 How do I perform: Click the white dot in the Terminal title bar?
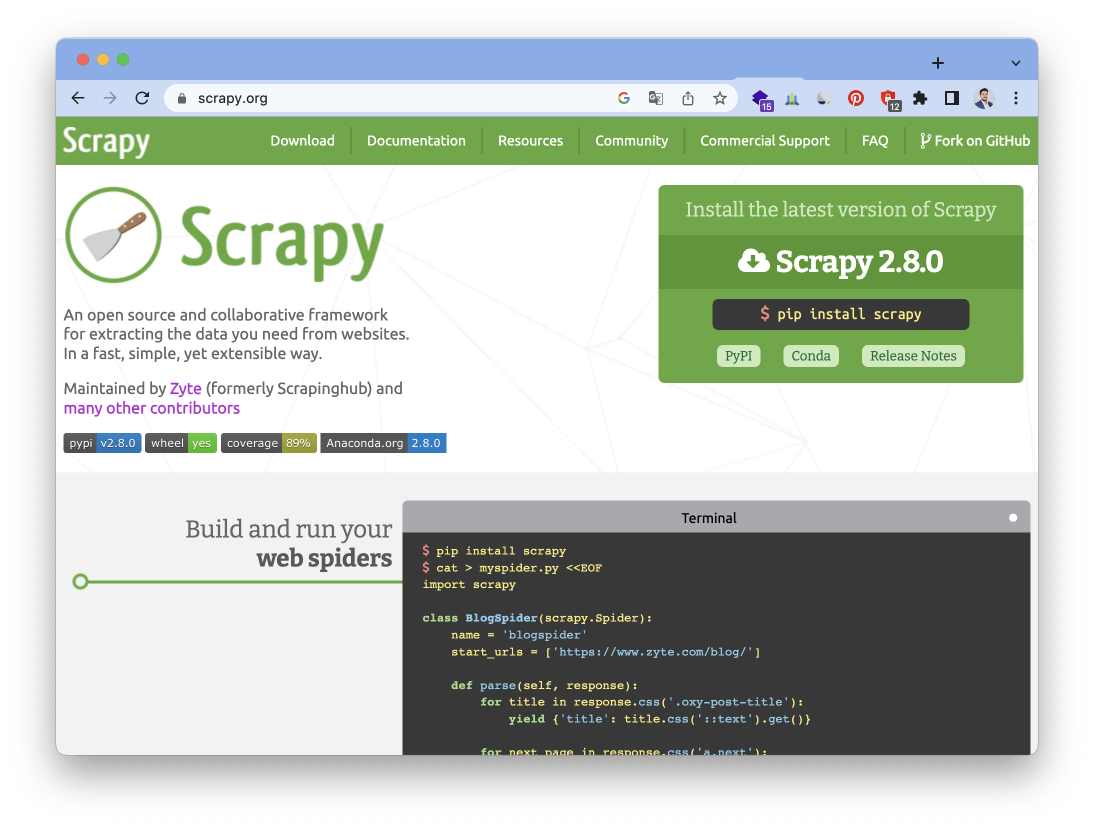[1013, 518]
